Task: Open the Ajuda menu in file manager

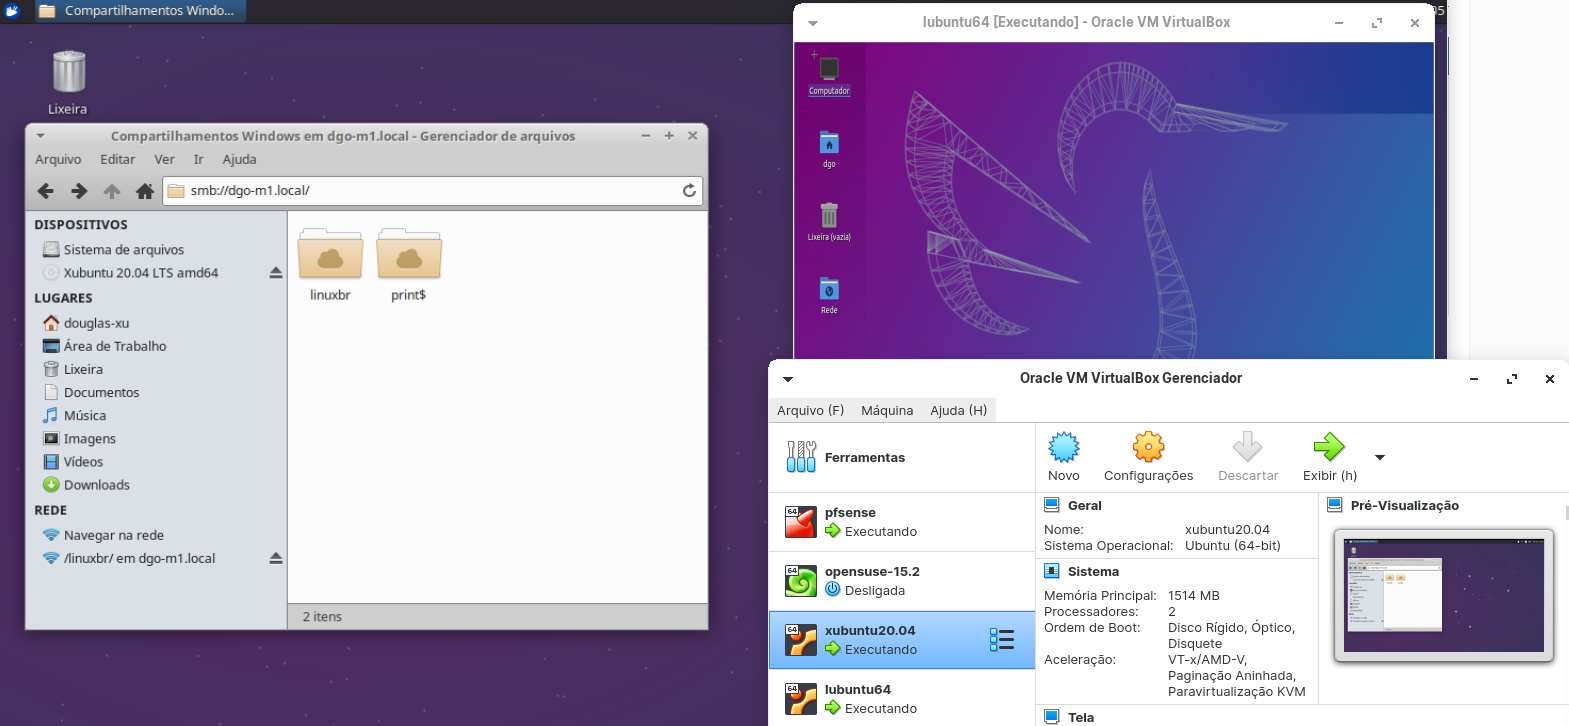Action: (239, 160)
